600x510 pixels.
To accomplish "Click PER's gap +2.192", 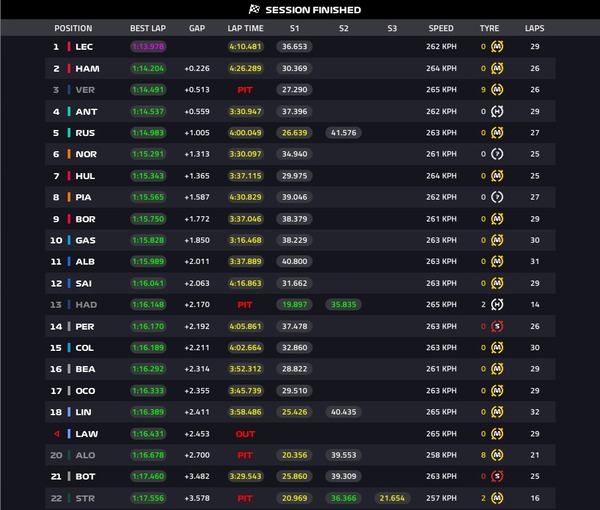I will (x=197, y=326).
